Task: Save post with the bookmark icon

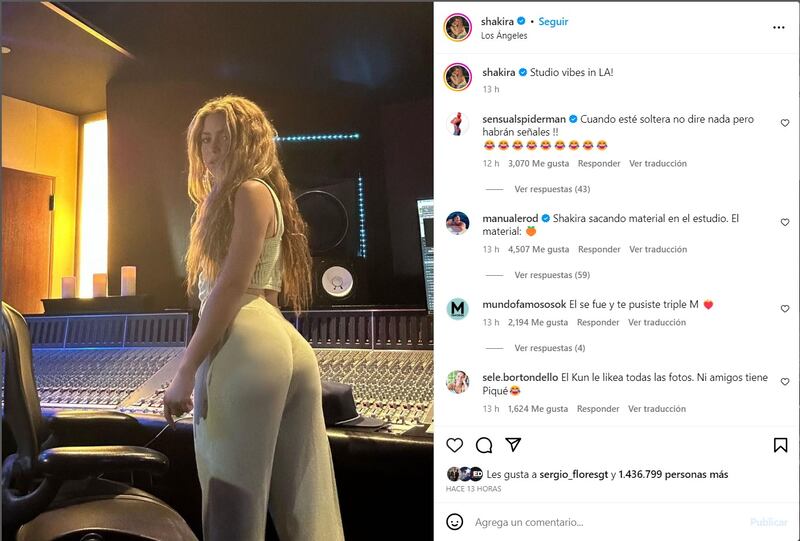Action: pos(780,445)
